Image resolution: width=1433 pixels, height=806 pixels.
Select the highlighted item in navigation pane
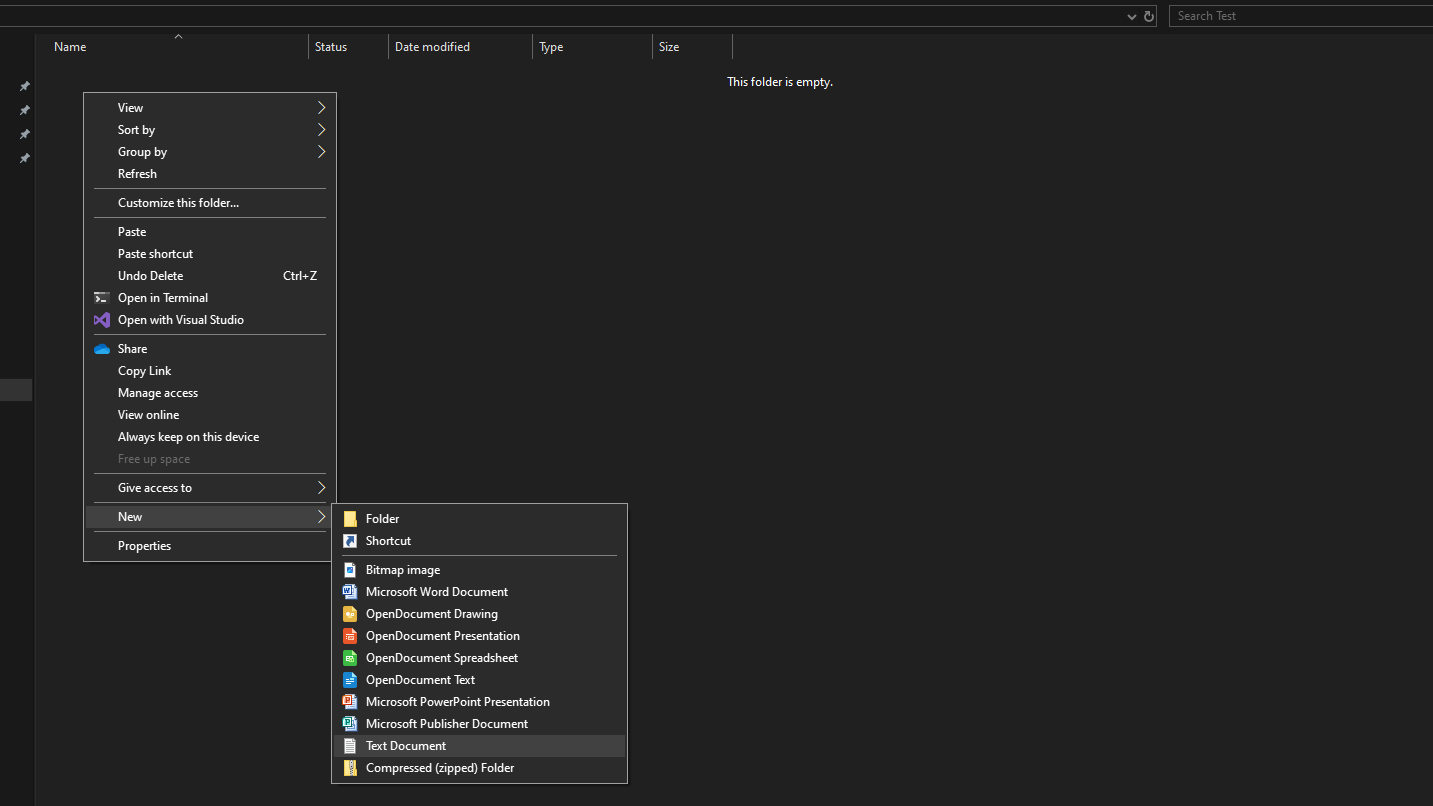click(x=16, y=390)
